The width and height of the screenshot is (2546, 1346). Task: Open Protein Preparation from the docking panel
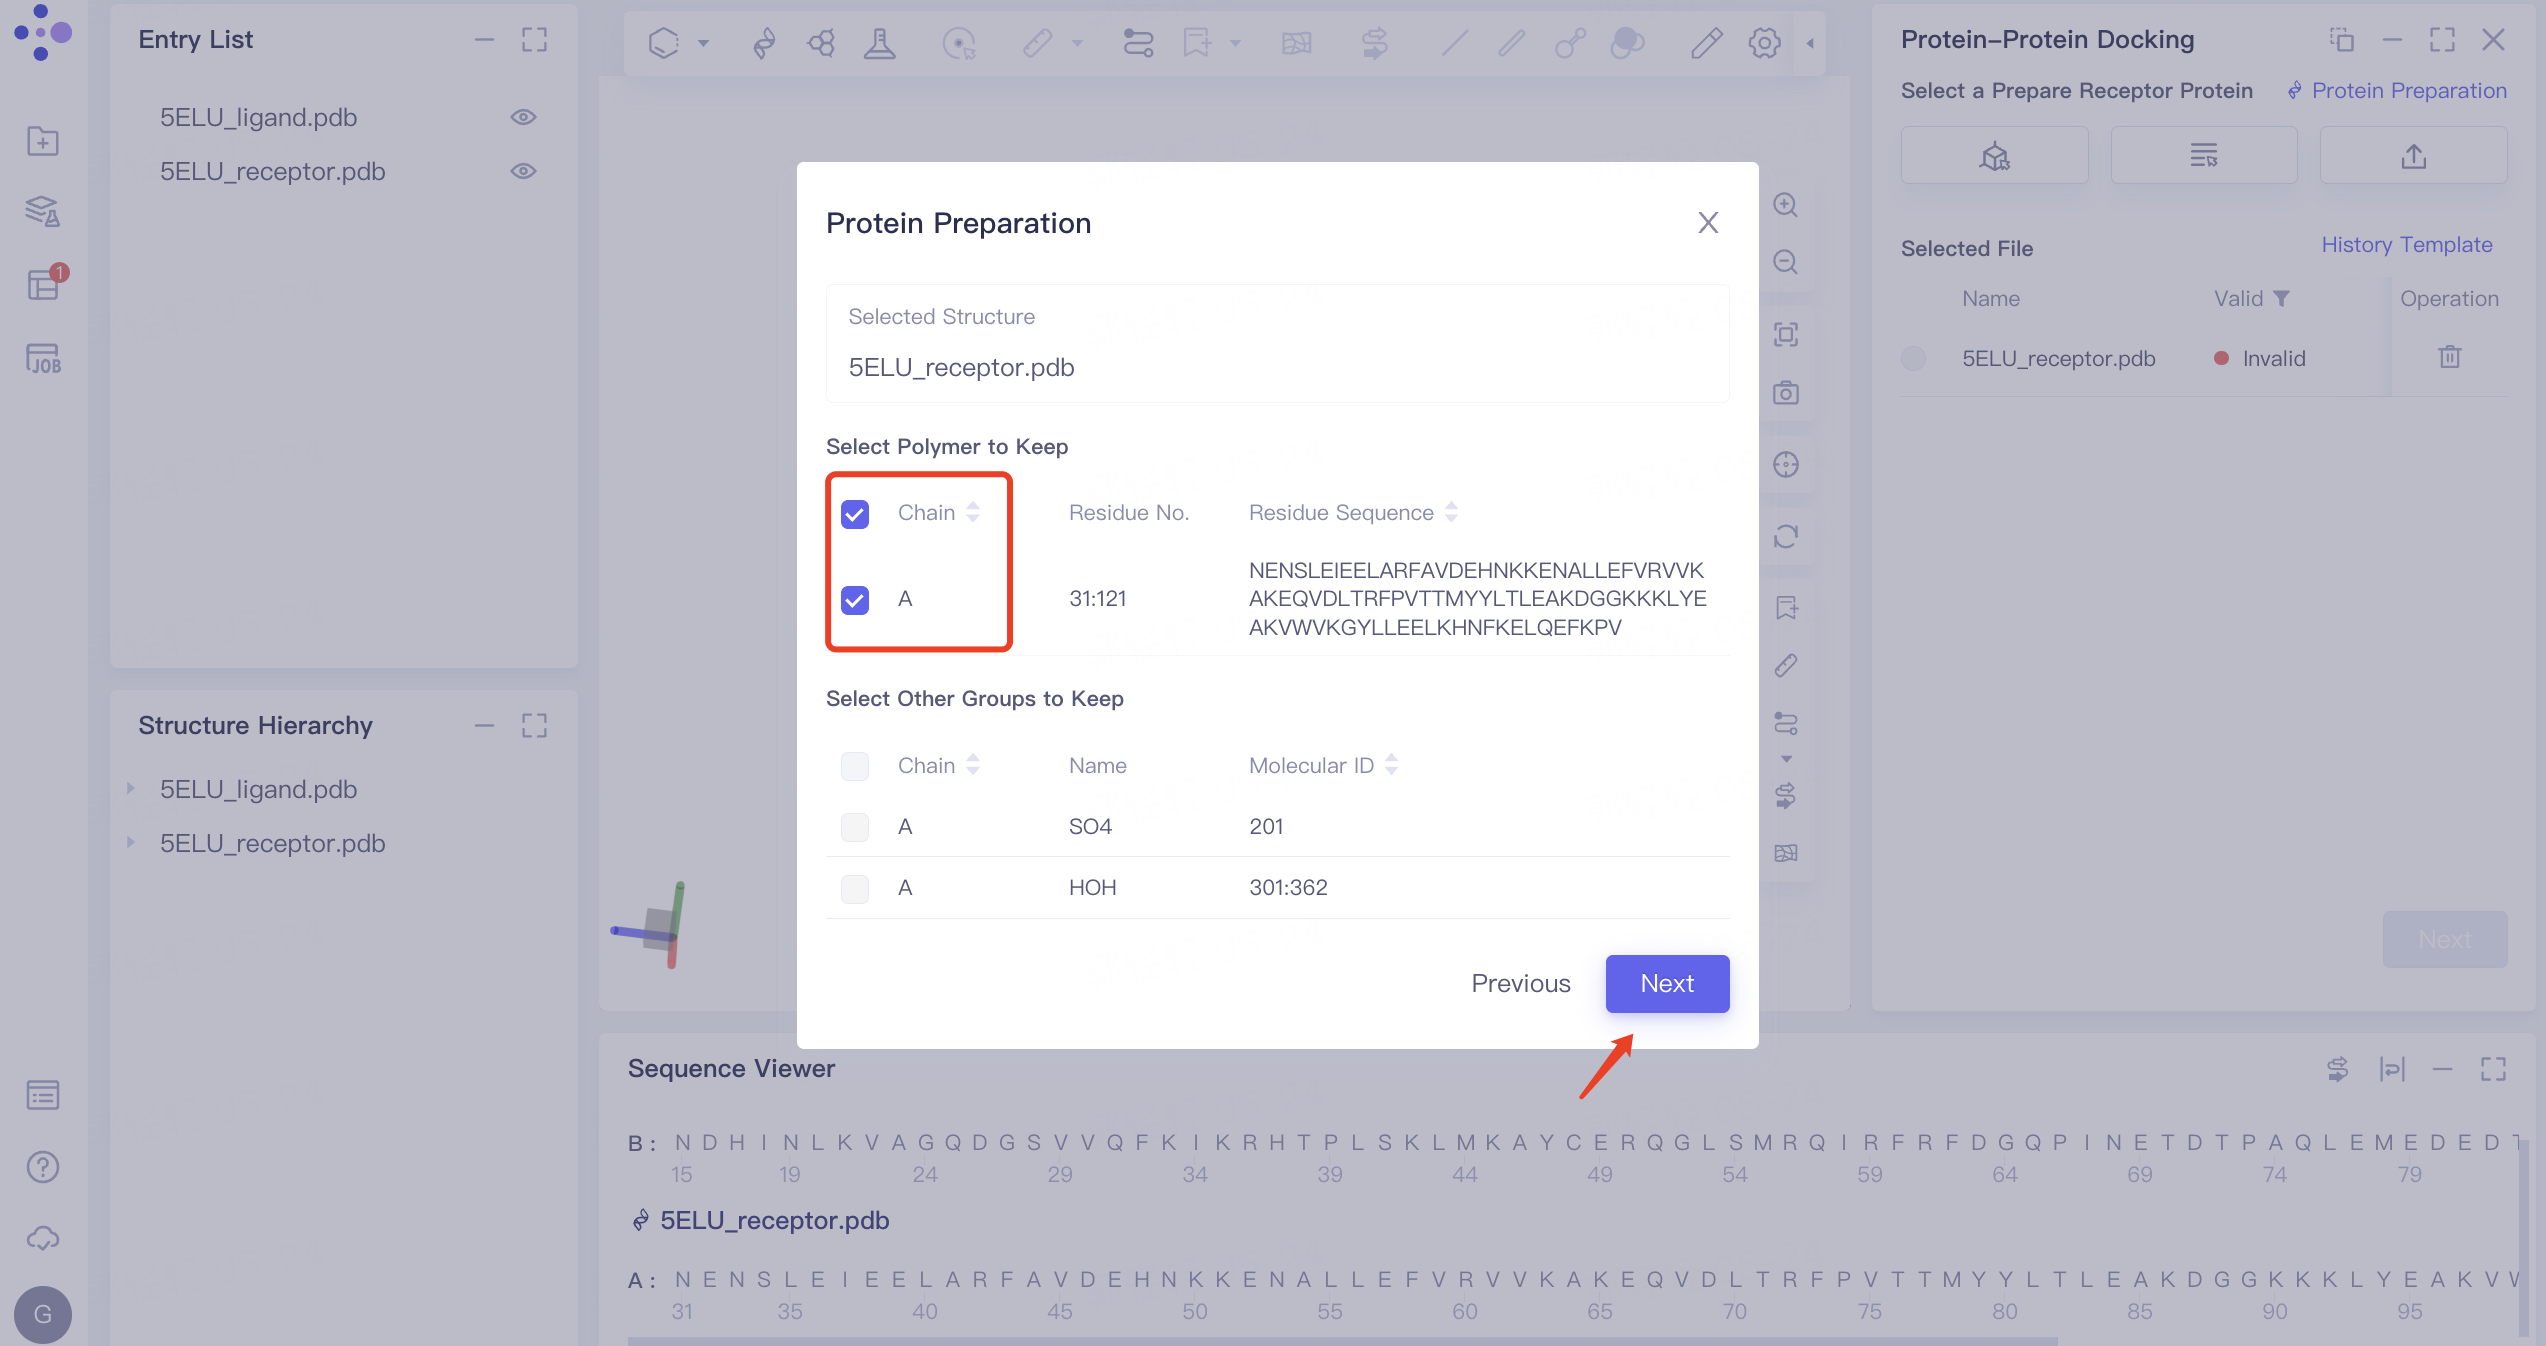tap(2398, 90)
